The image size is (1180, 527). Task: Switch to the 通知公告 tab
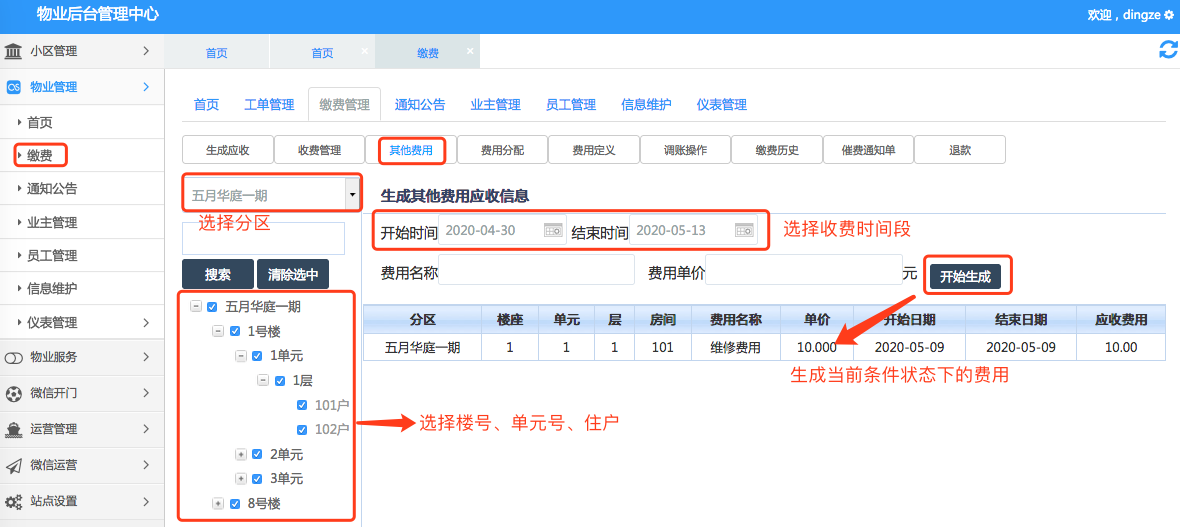pyautogui.click(x=420, y=105)
